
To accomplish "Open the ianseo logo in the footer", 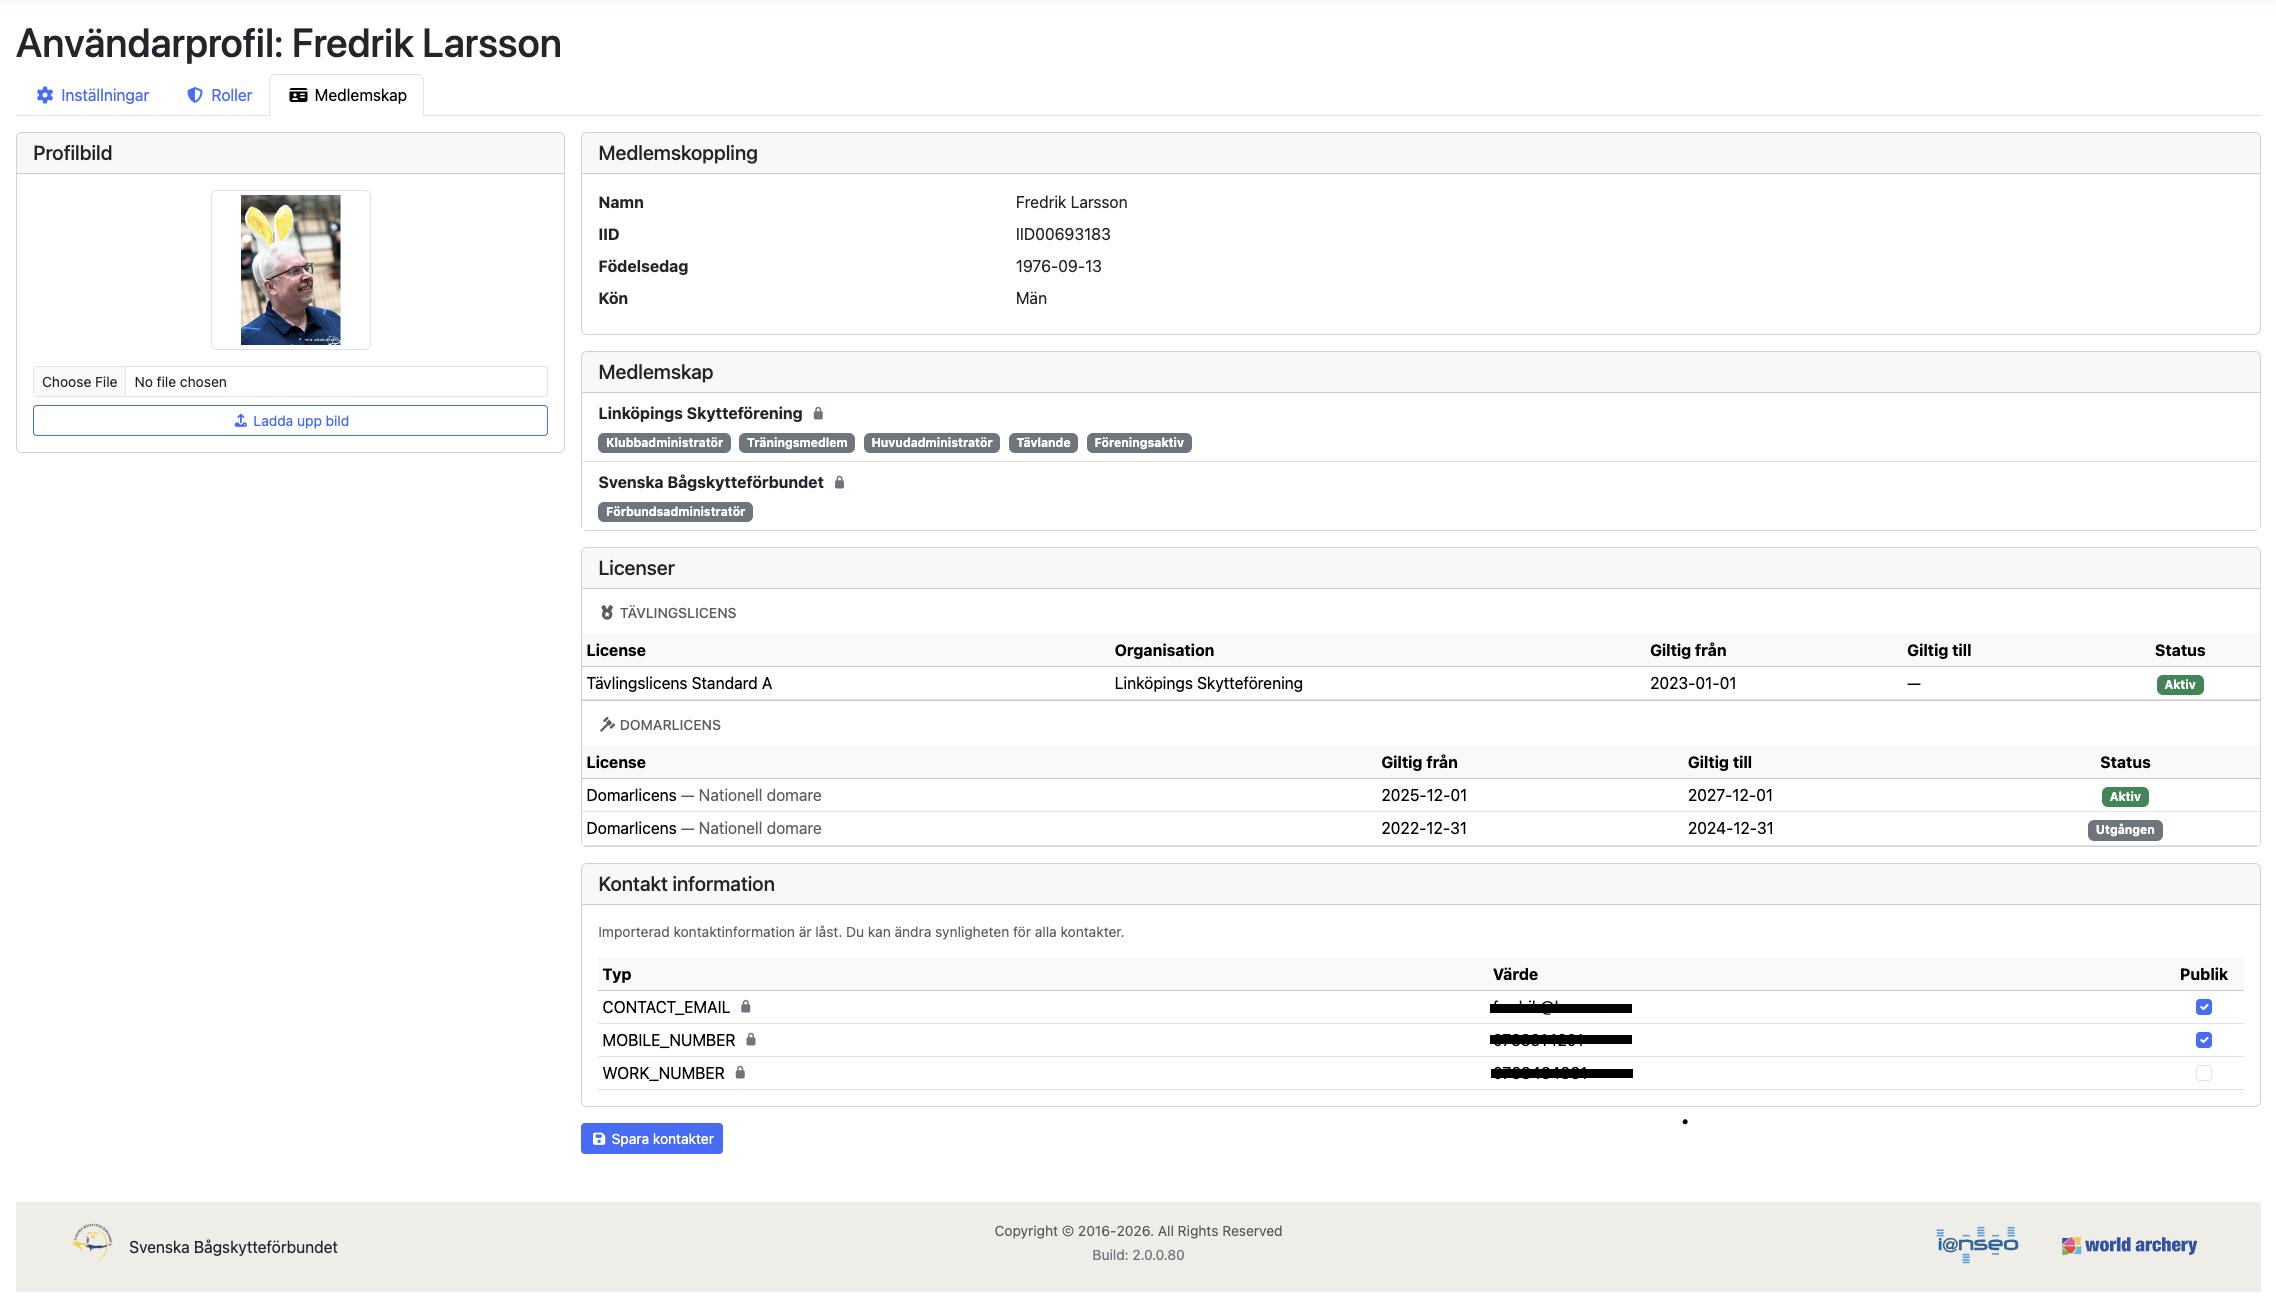I will click(x=1977, y=1244).
